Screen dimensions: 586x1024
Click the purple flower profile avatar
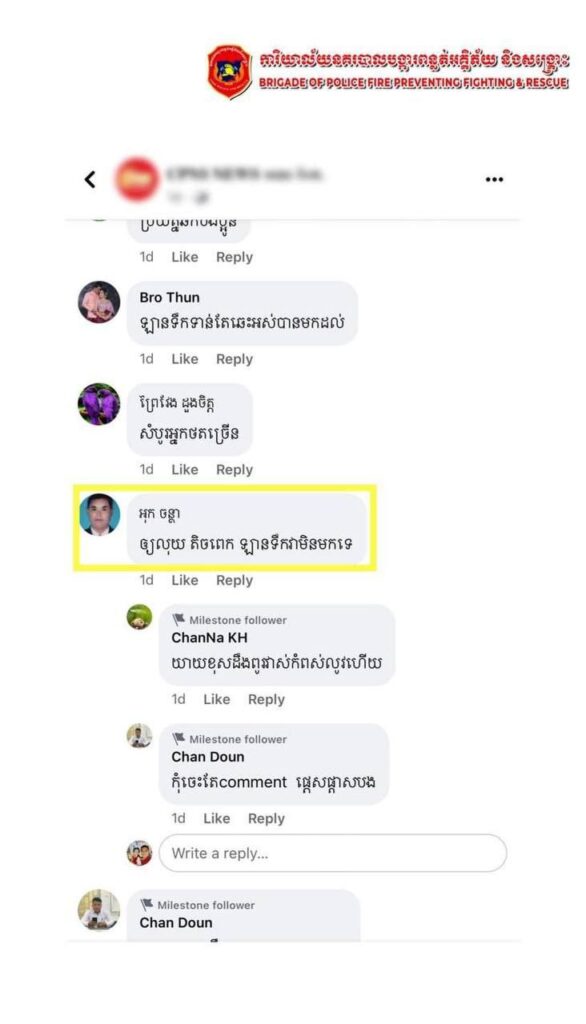coord(99,404)
